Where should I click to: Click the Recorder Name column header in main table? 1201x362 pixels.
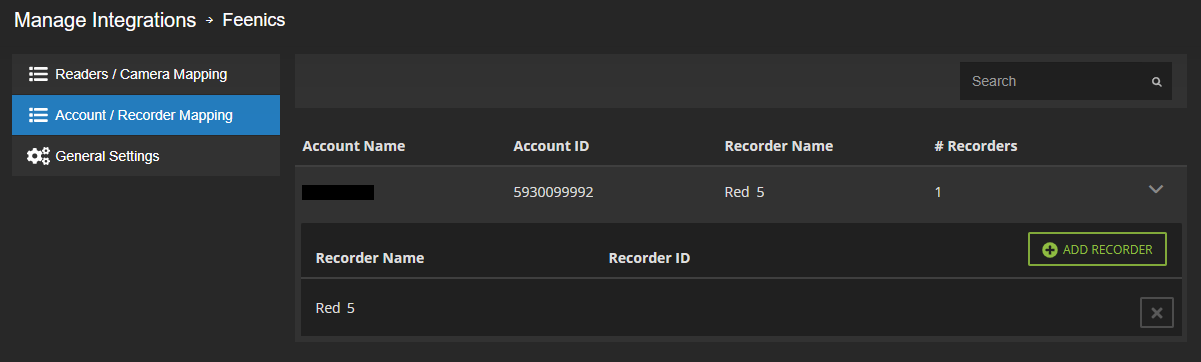click(x=778, y=146)
